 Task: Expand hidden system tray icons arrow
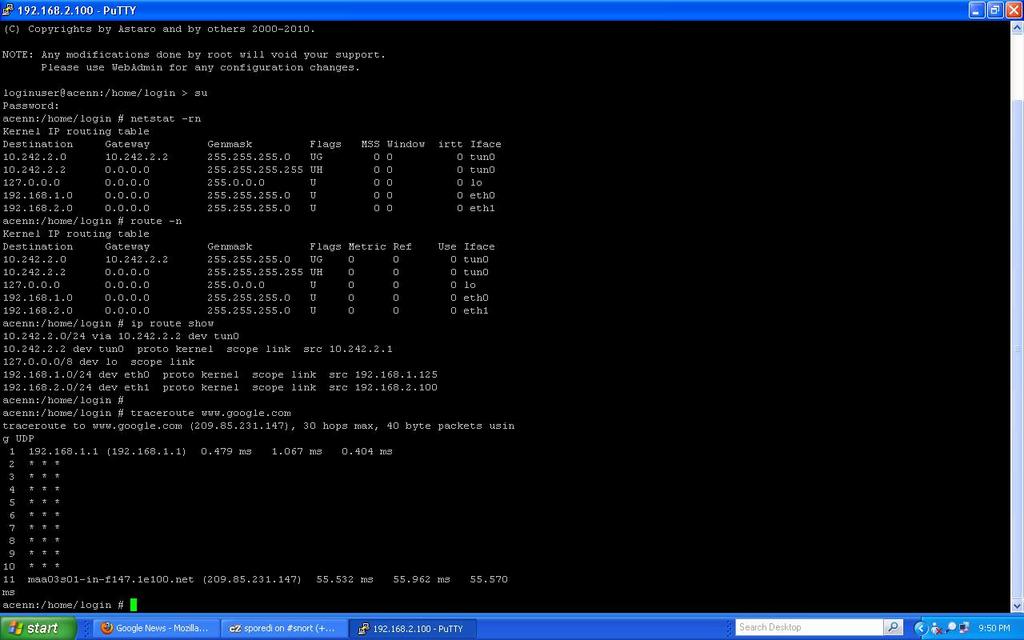(x=919, y=627)
